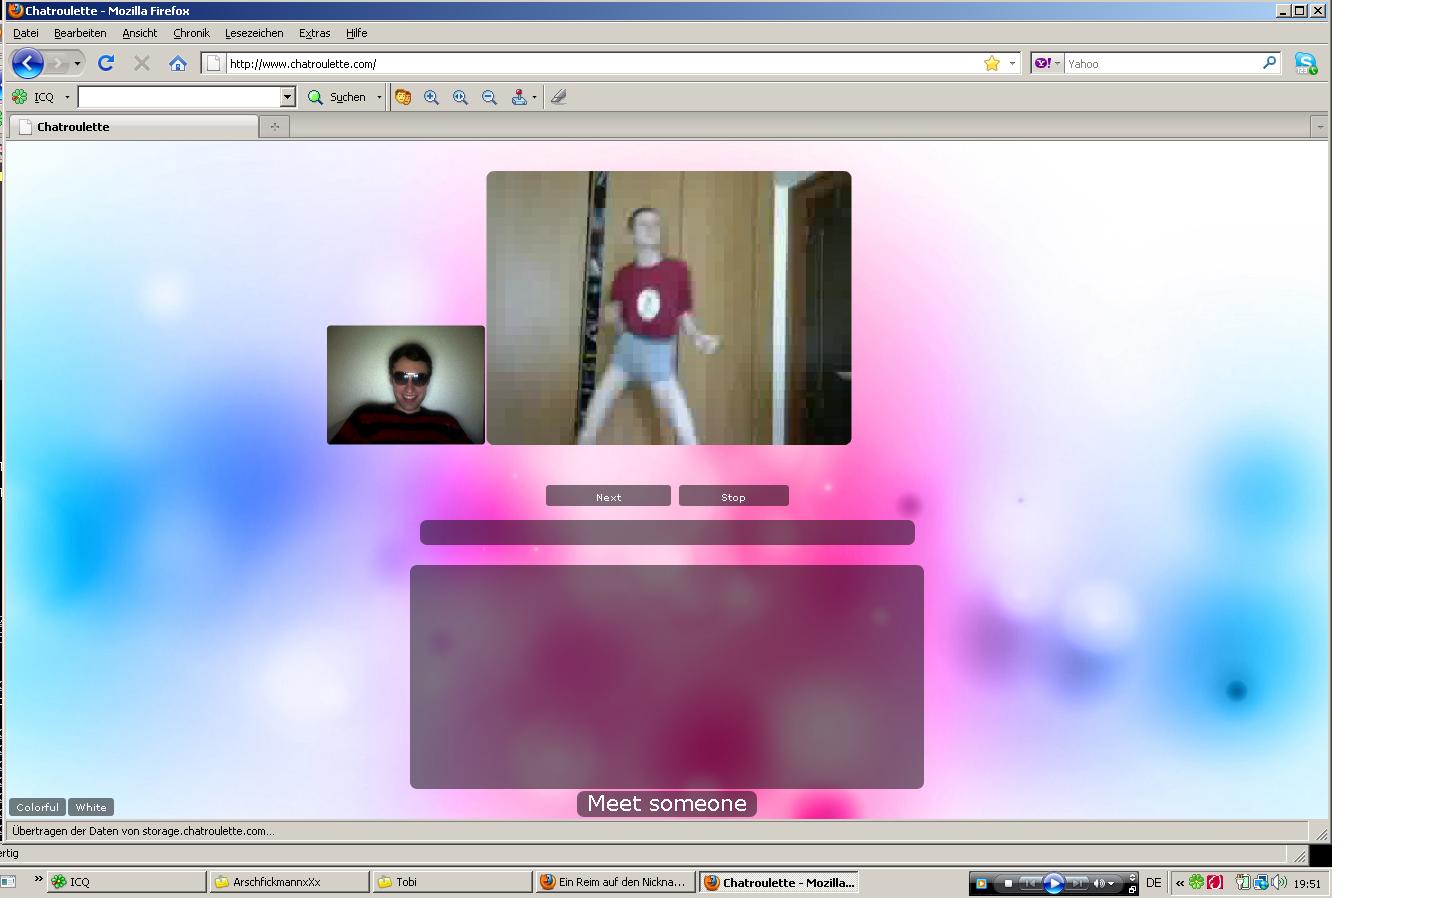Click the Yahoo search engine logo
This screenshot has height=900, width=1440.
[x=1042, y=63]
